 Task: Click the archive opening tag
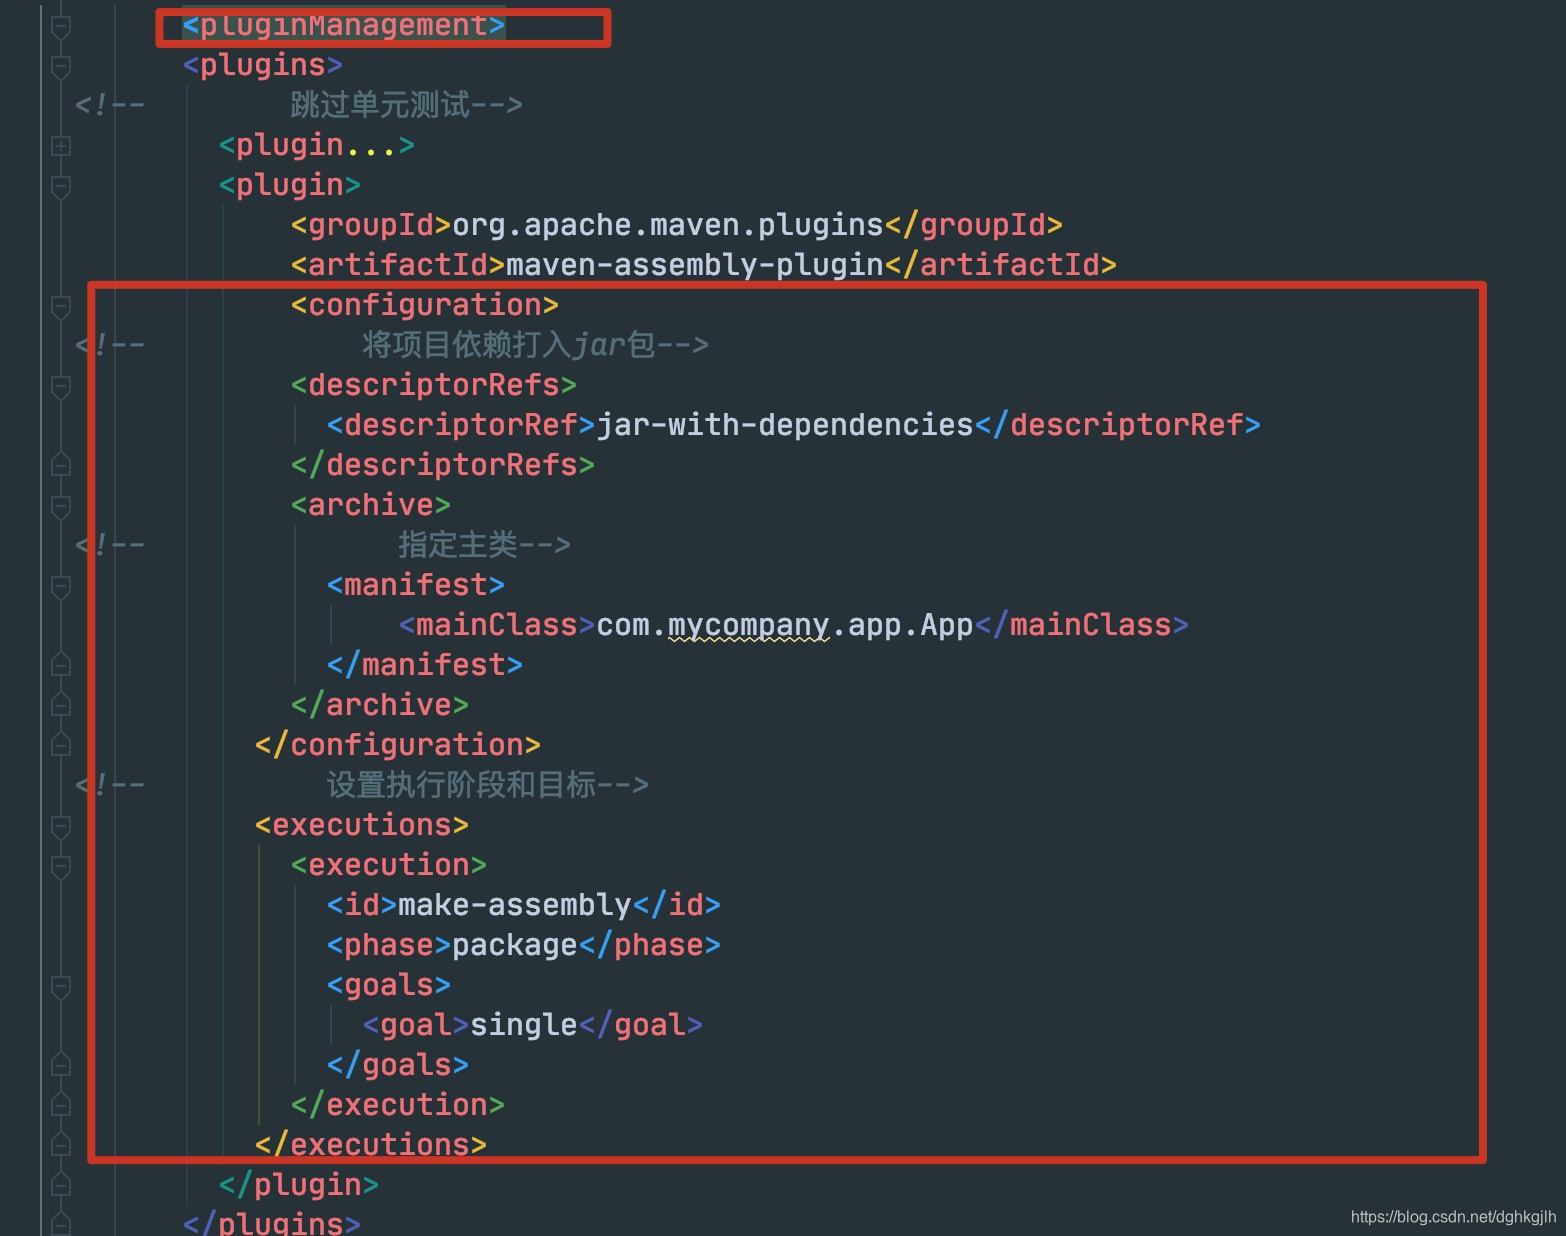coord(371,506)
